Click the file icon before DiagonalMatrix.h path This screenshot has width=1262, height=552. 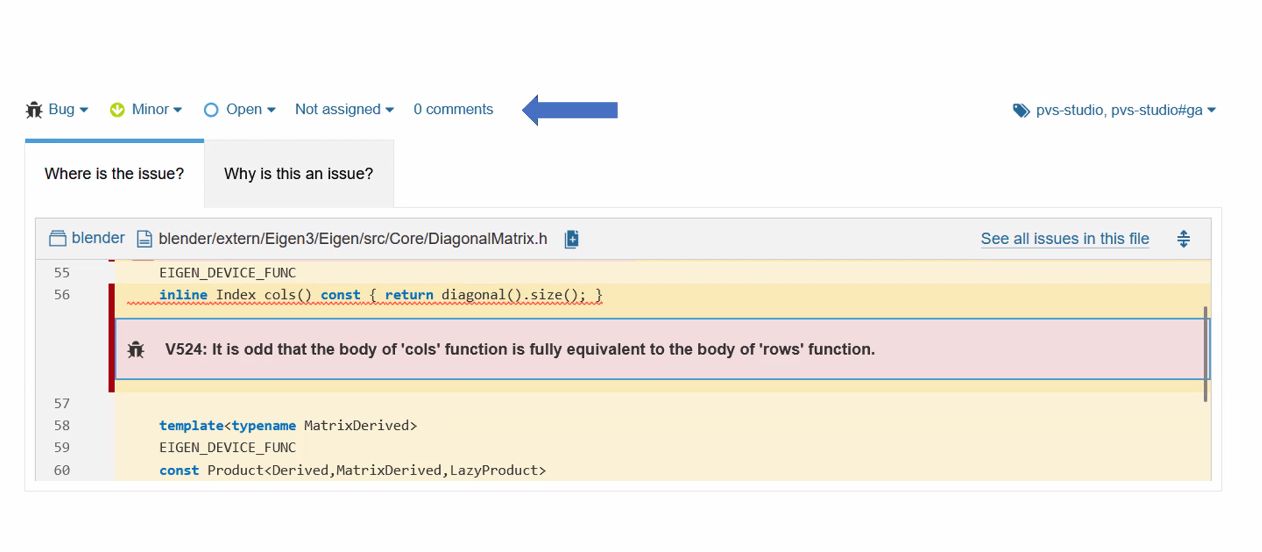[145, 239]
